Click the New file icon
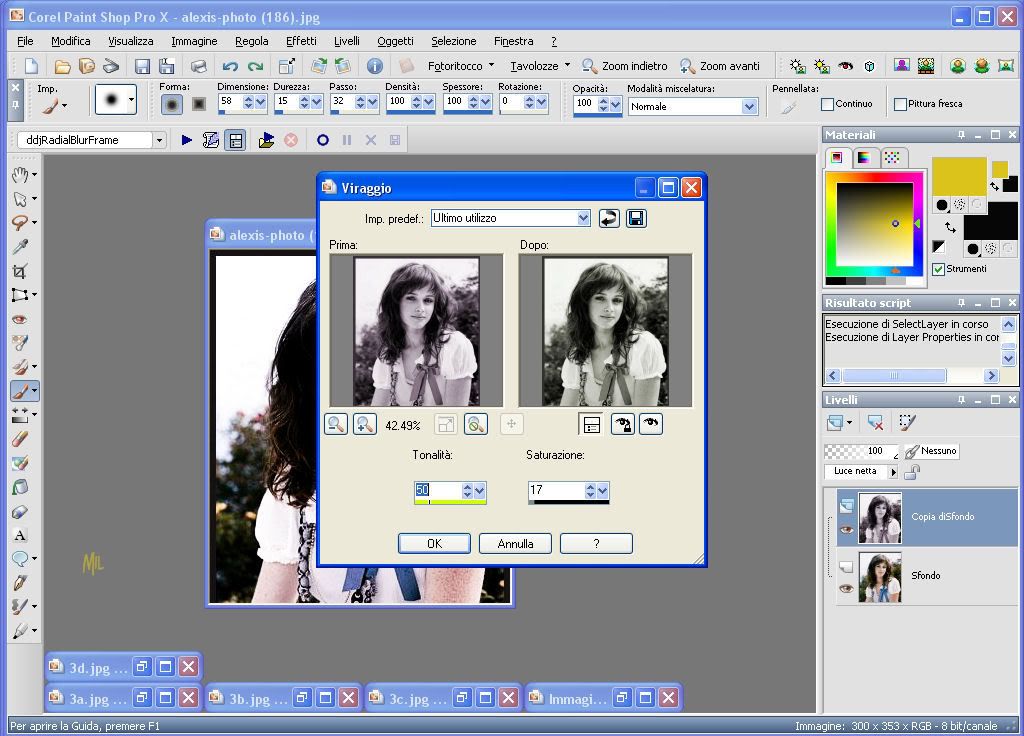 click(31, 66)
